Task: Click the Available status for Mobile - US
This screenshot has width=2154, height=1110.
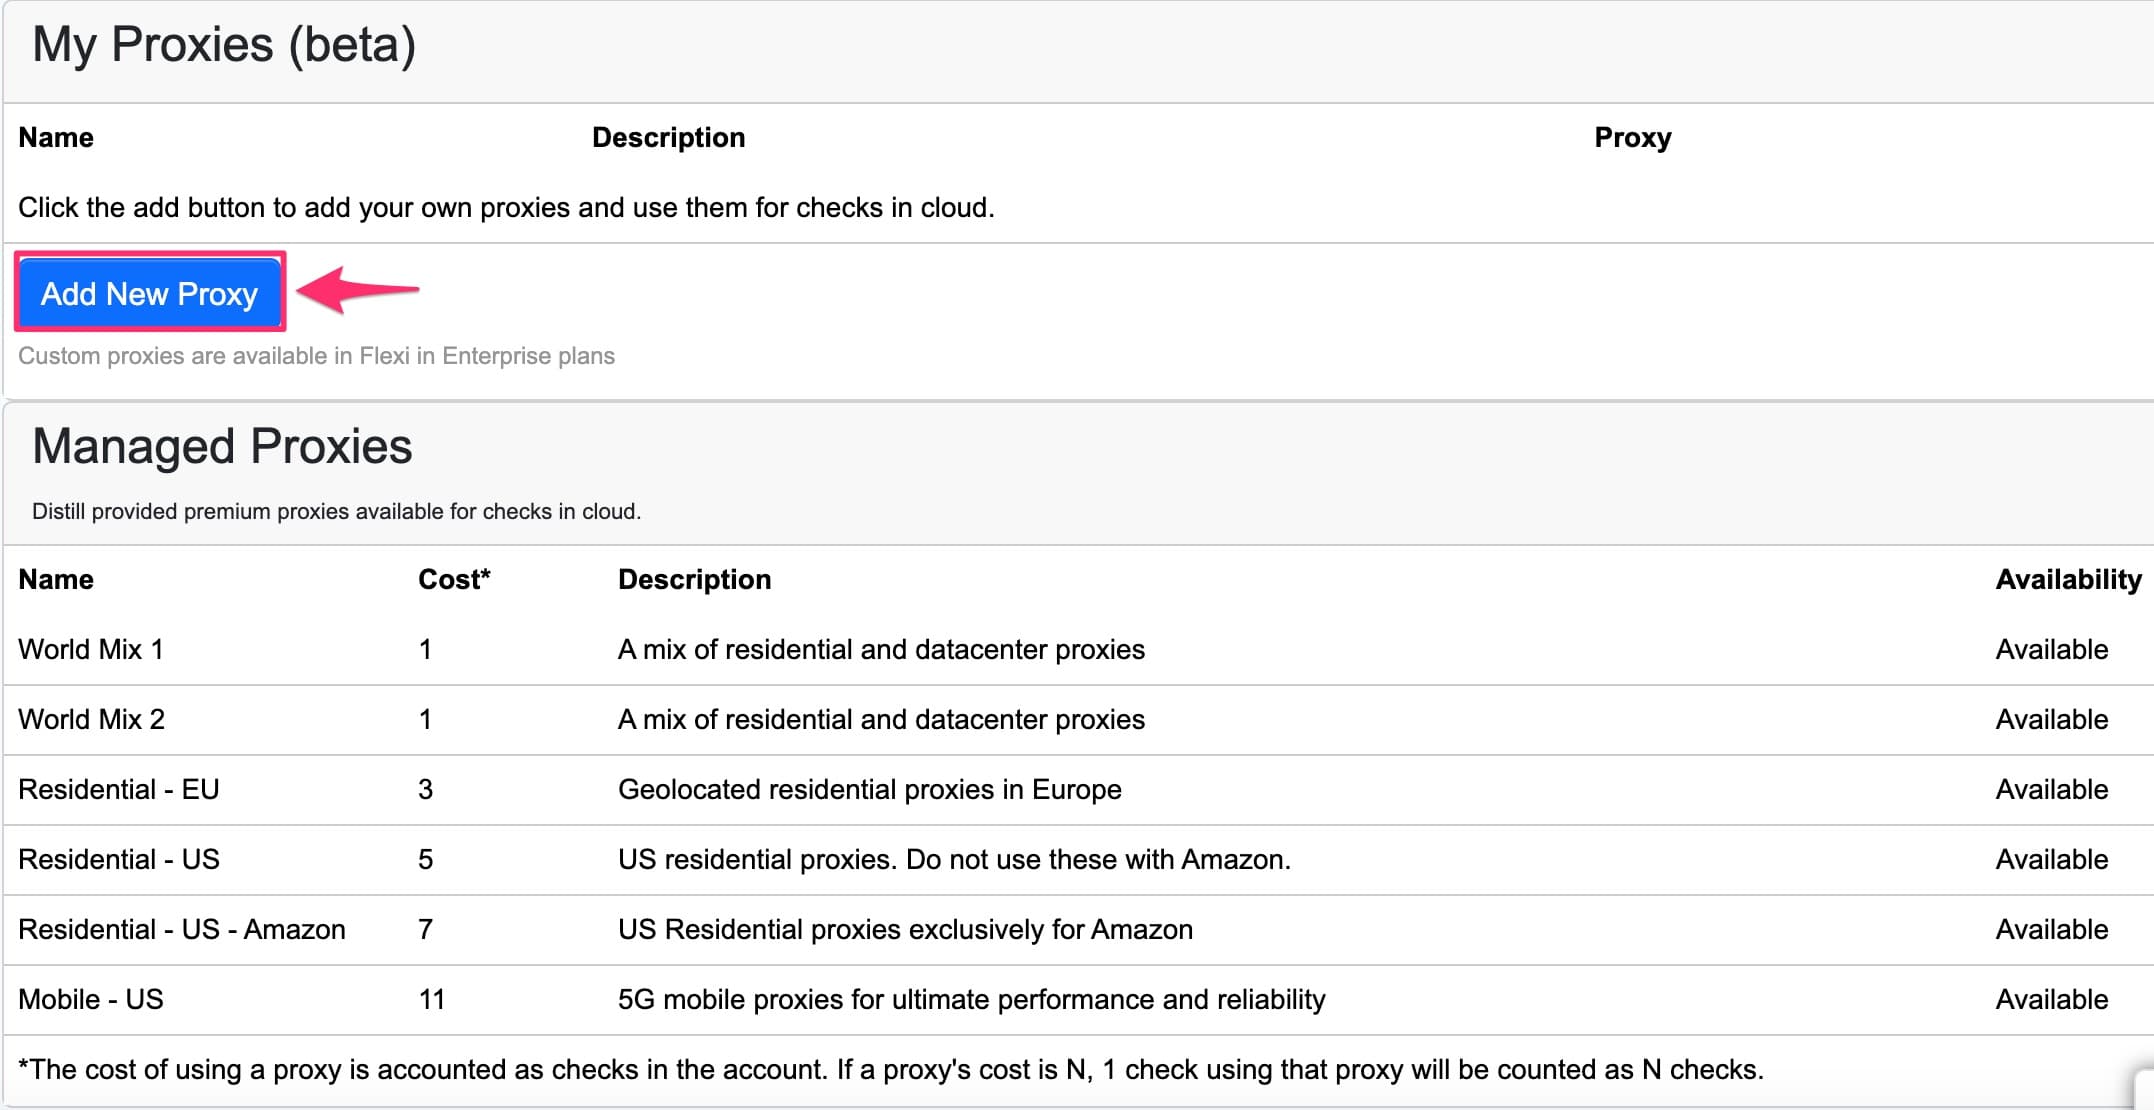Action: click(2050, 999)
